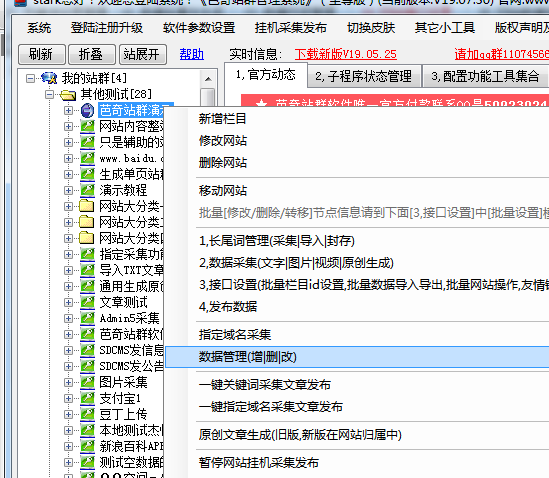Click the green site icon next to 网站内容整

(x=87, y=126)
